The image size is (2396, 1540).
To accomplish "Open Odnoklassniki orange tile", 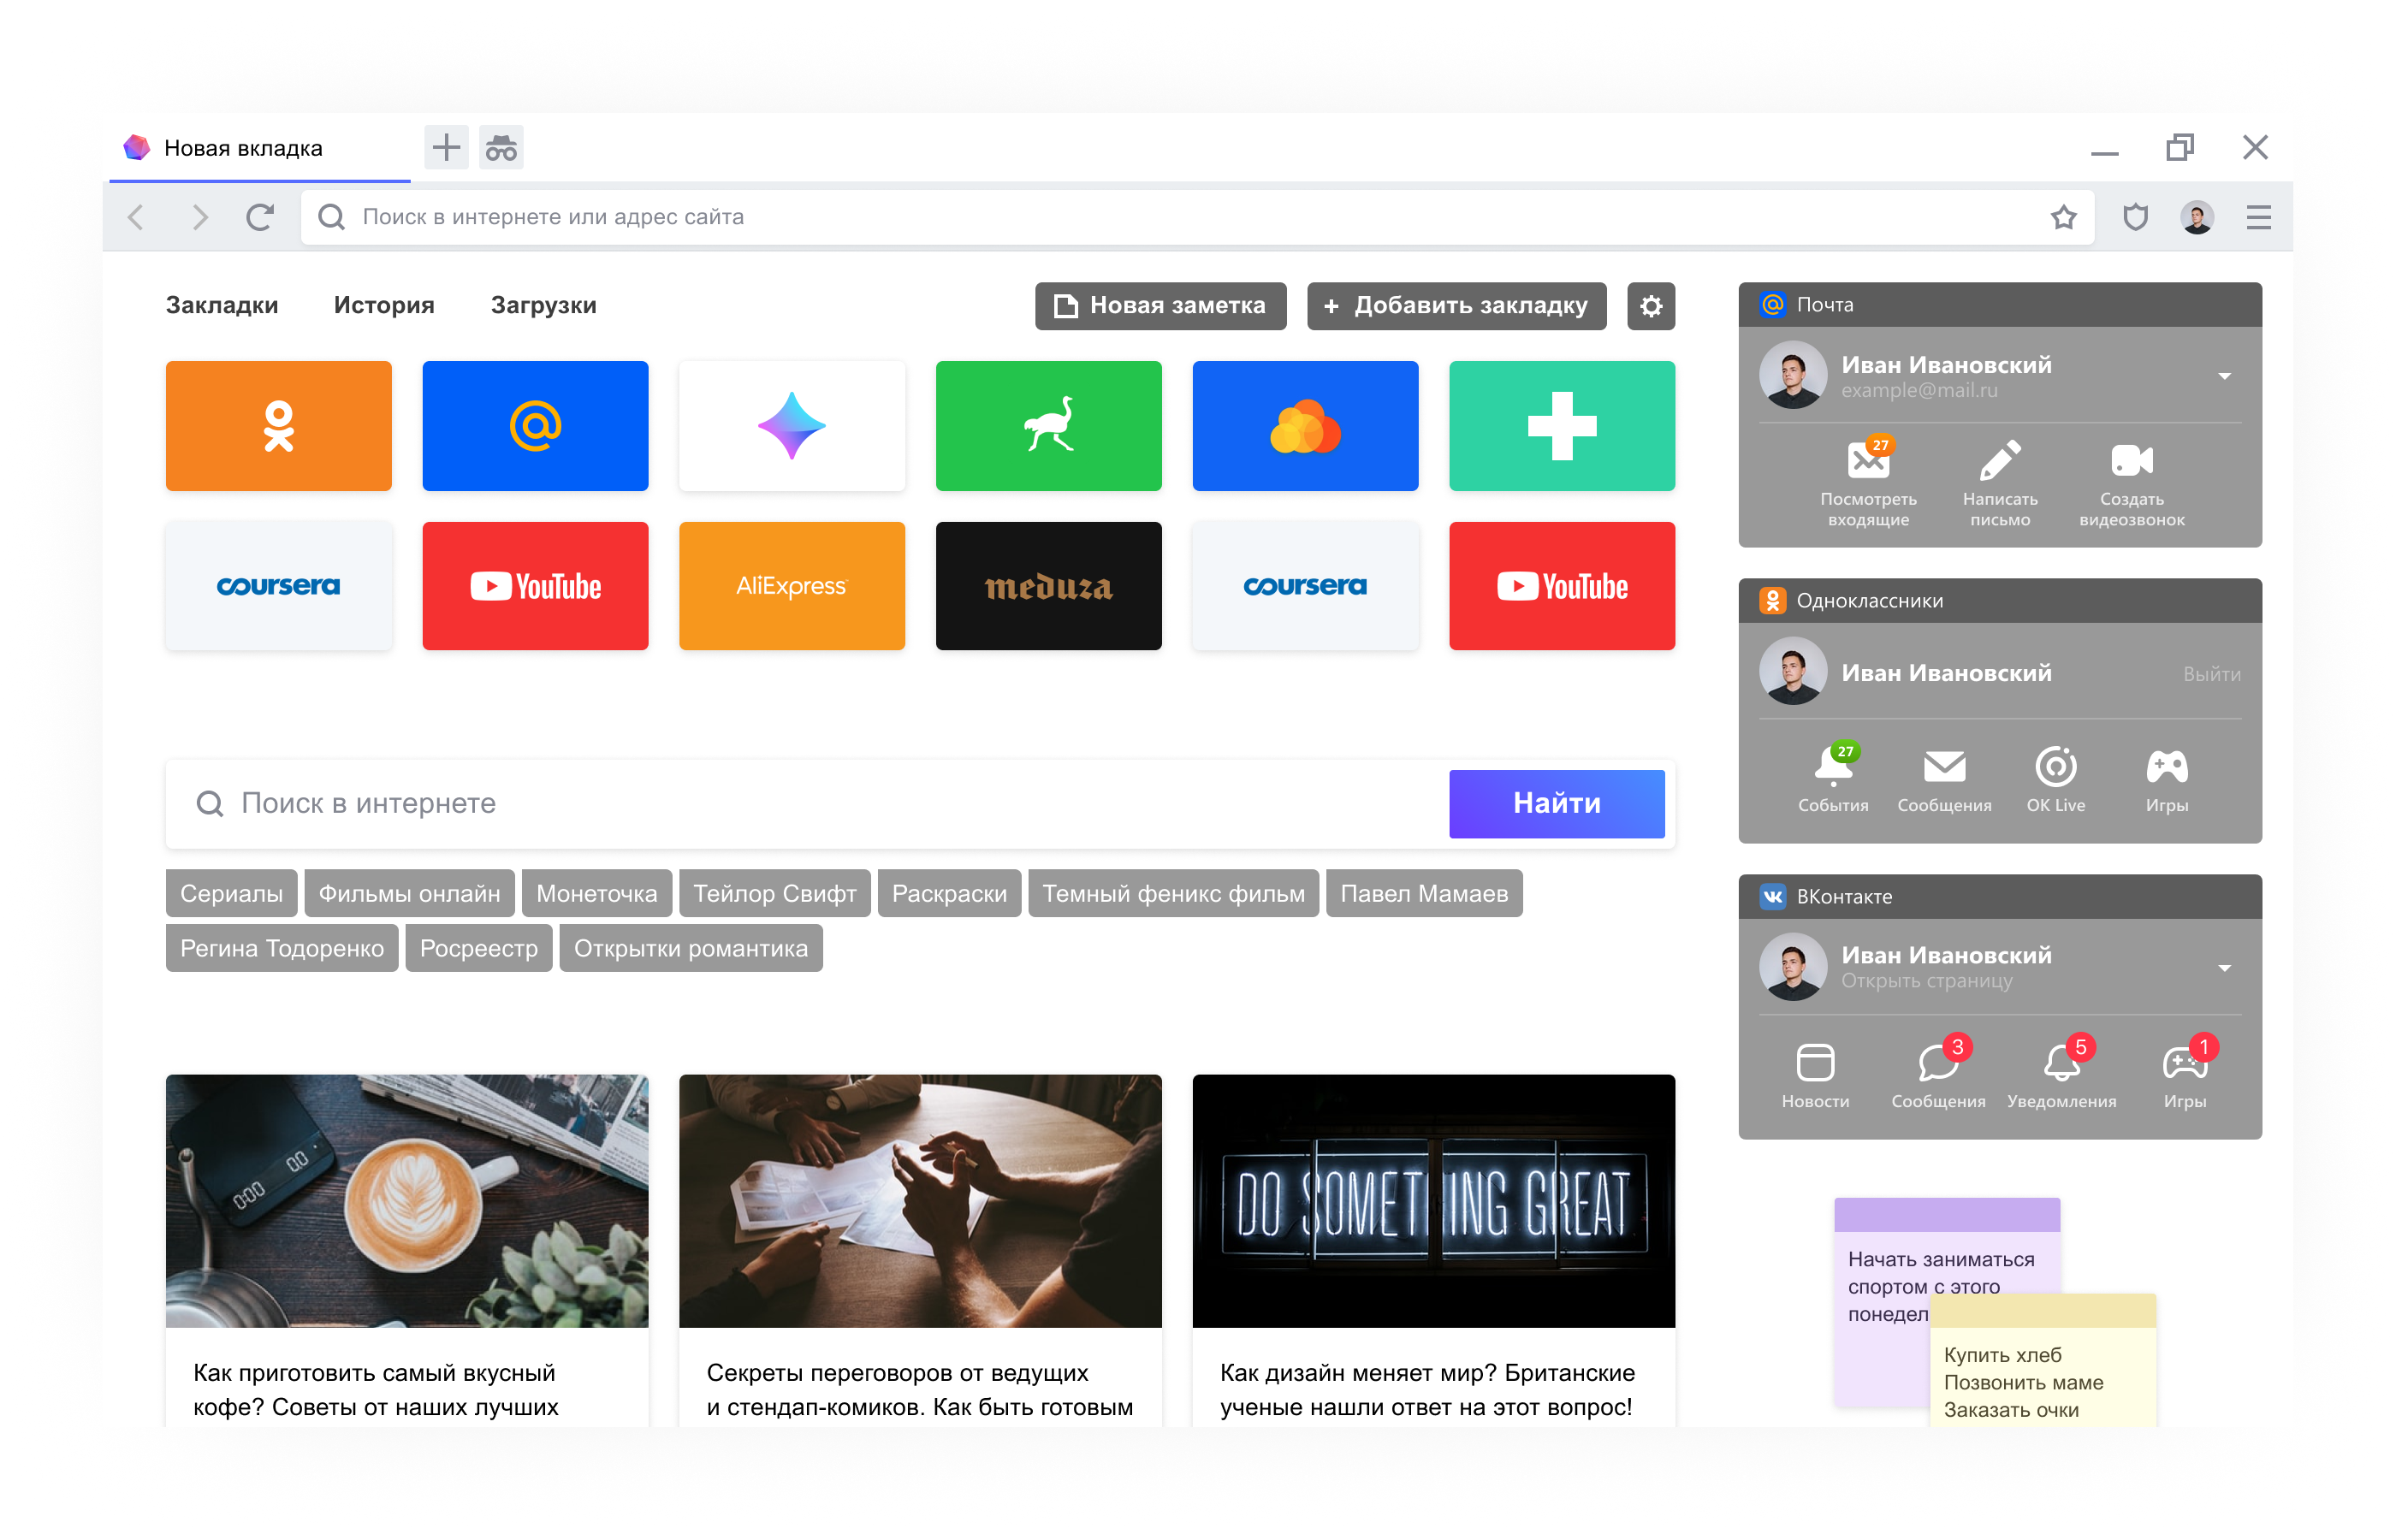I will [x=278, y=426].
